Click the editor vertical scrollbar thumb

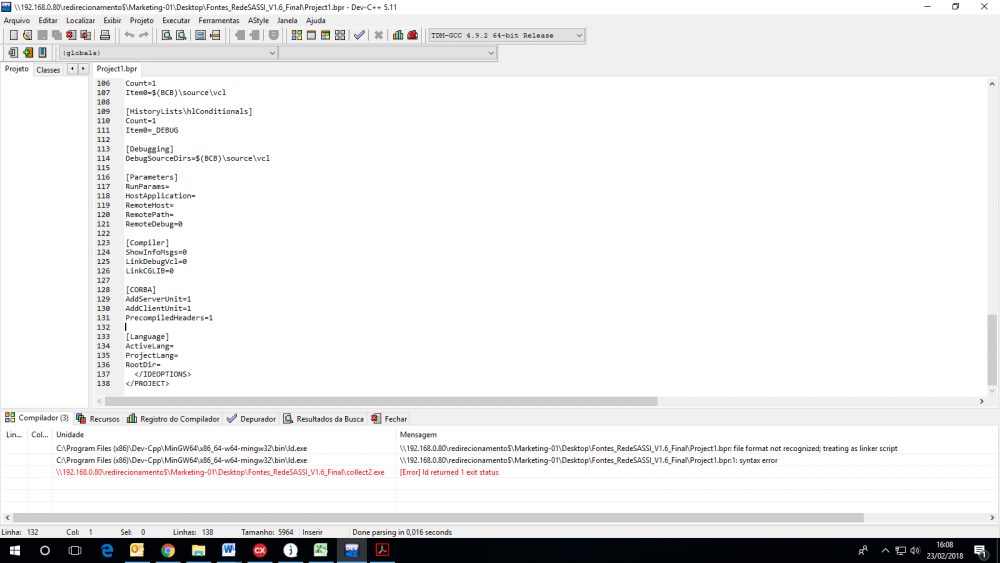coord(992,350)
